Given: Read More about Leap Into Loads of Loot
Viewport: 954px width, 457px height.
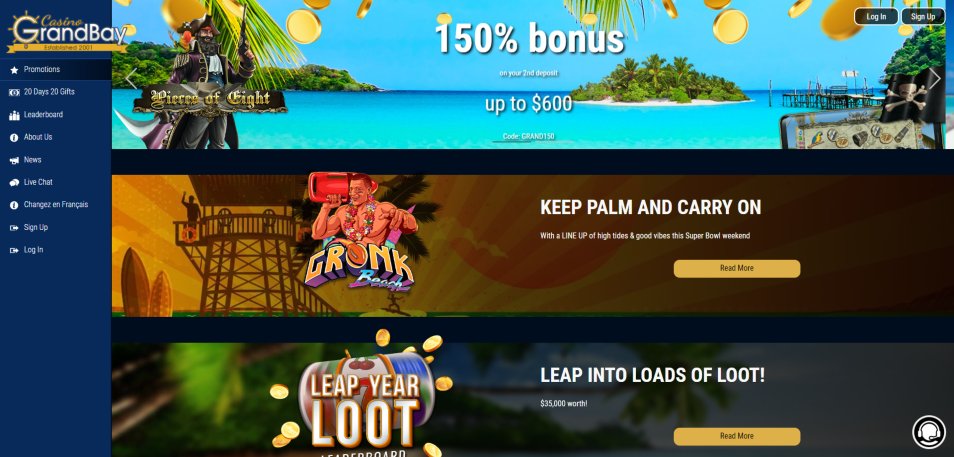Looking at the screenshot, I should [737, 436].
